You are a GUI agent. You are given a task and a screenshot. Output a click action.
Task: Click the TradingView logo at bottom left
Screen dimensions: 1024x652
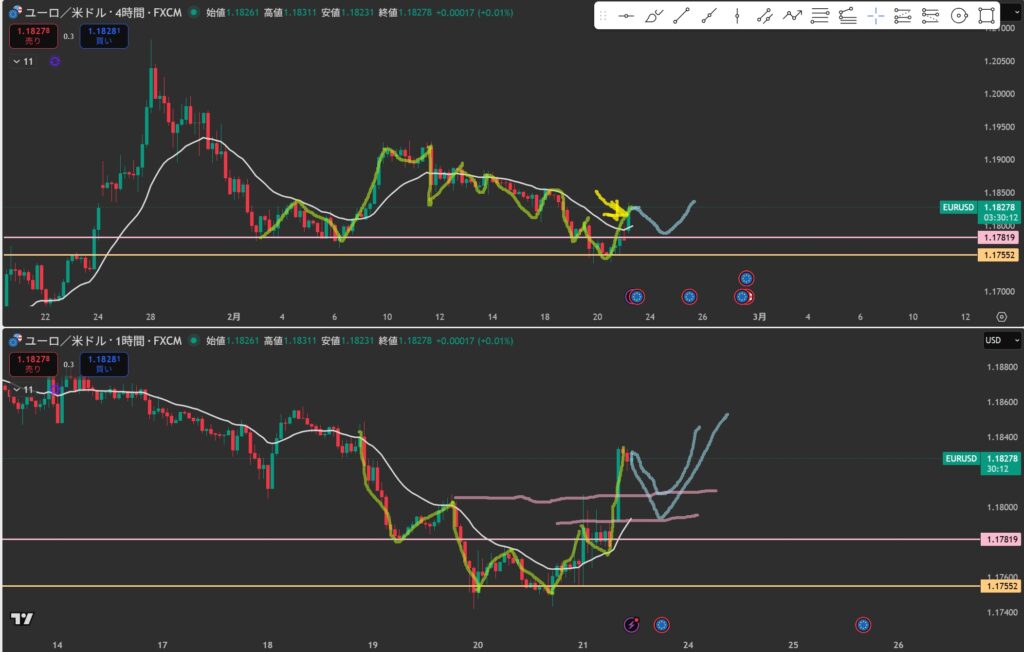click(x=21, y=618)
